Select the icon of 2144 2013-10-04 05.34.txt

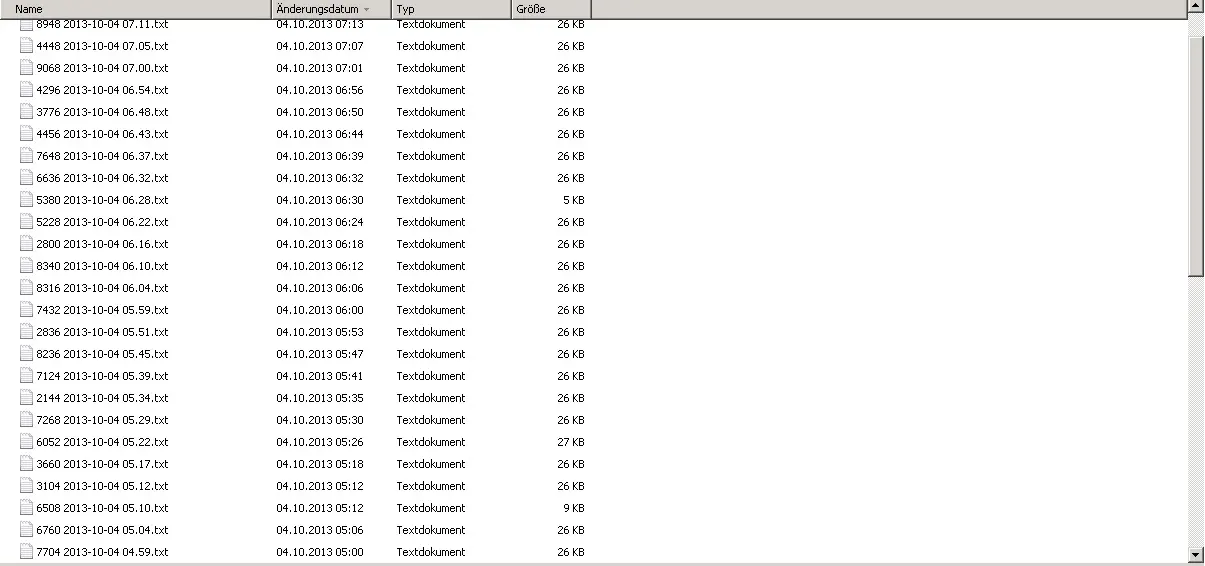click(27, 398)
